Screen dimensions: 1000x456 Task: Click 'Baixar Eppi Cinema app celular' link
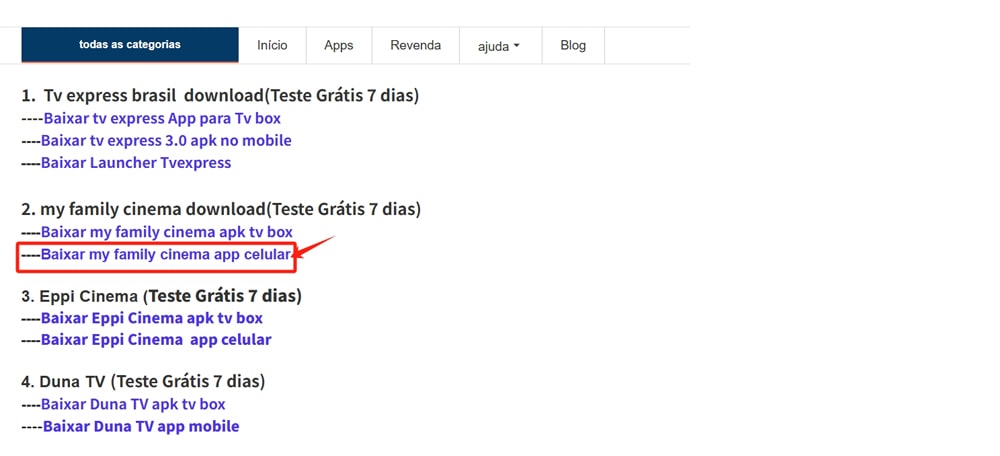point(155,340)
